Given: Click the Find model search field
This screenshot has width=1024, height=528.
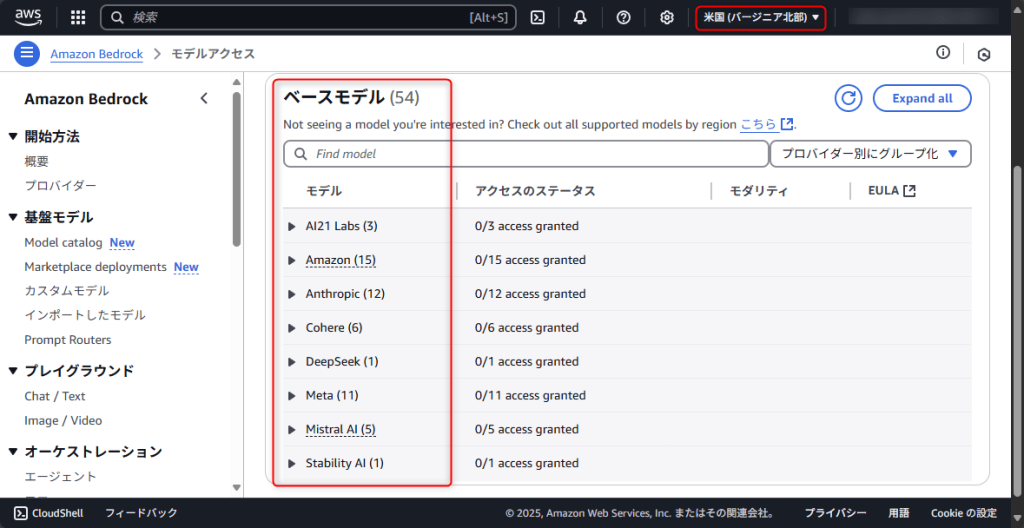Looking at the screenshot, I should (526, 154).
